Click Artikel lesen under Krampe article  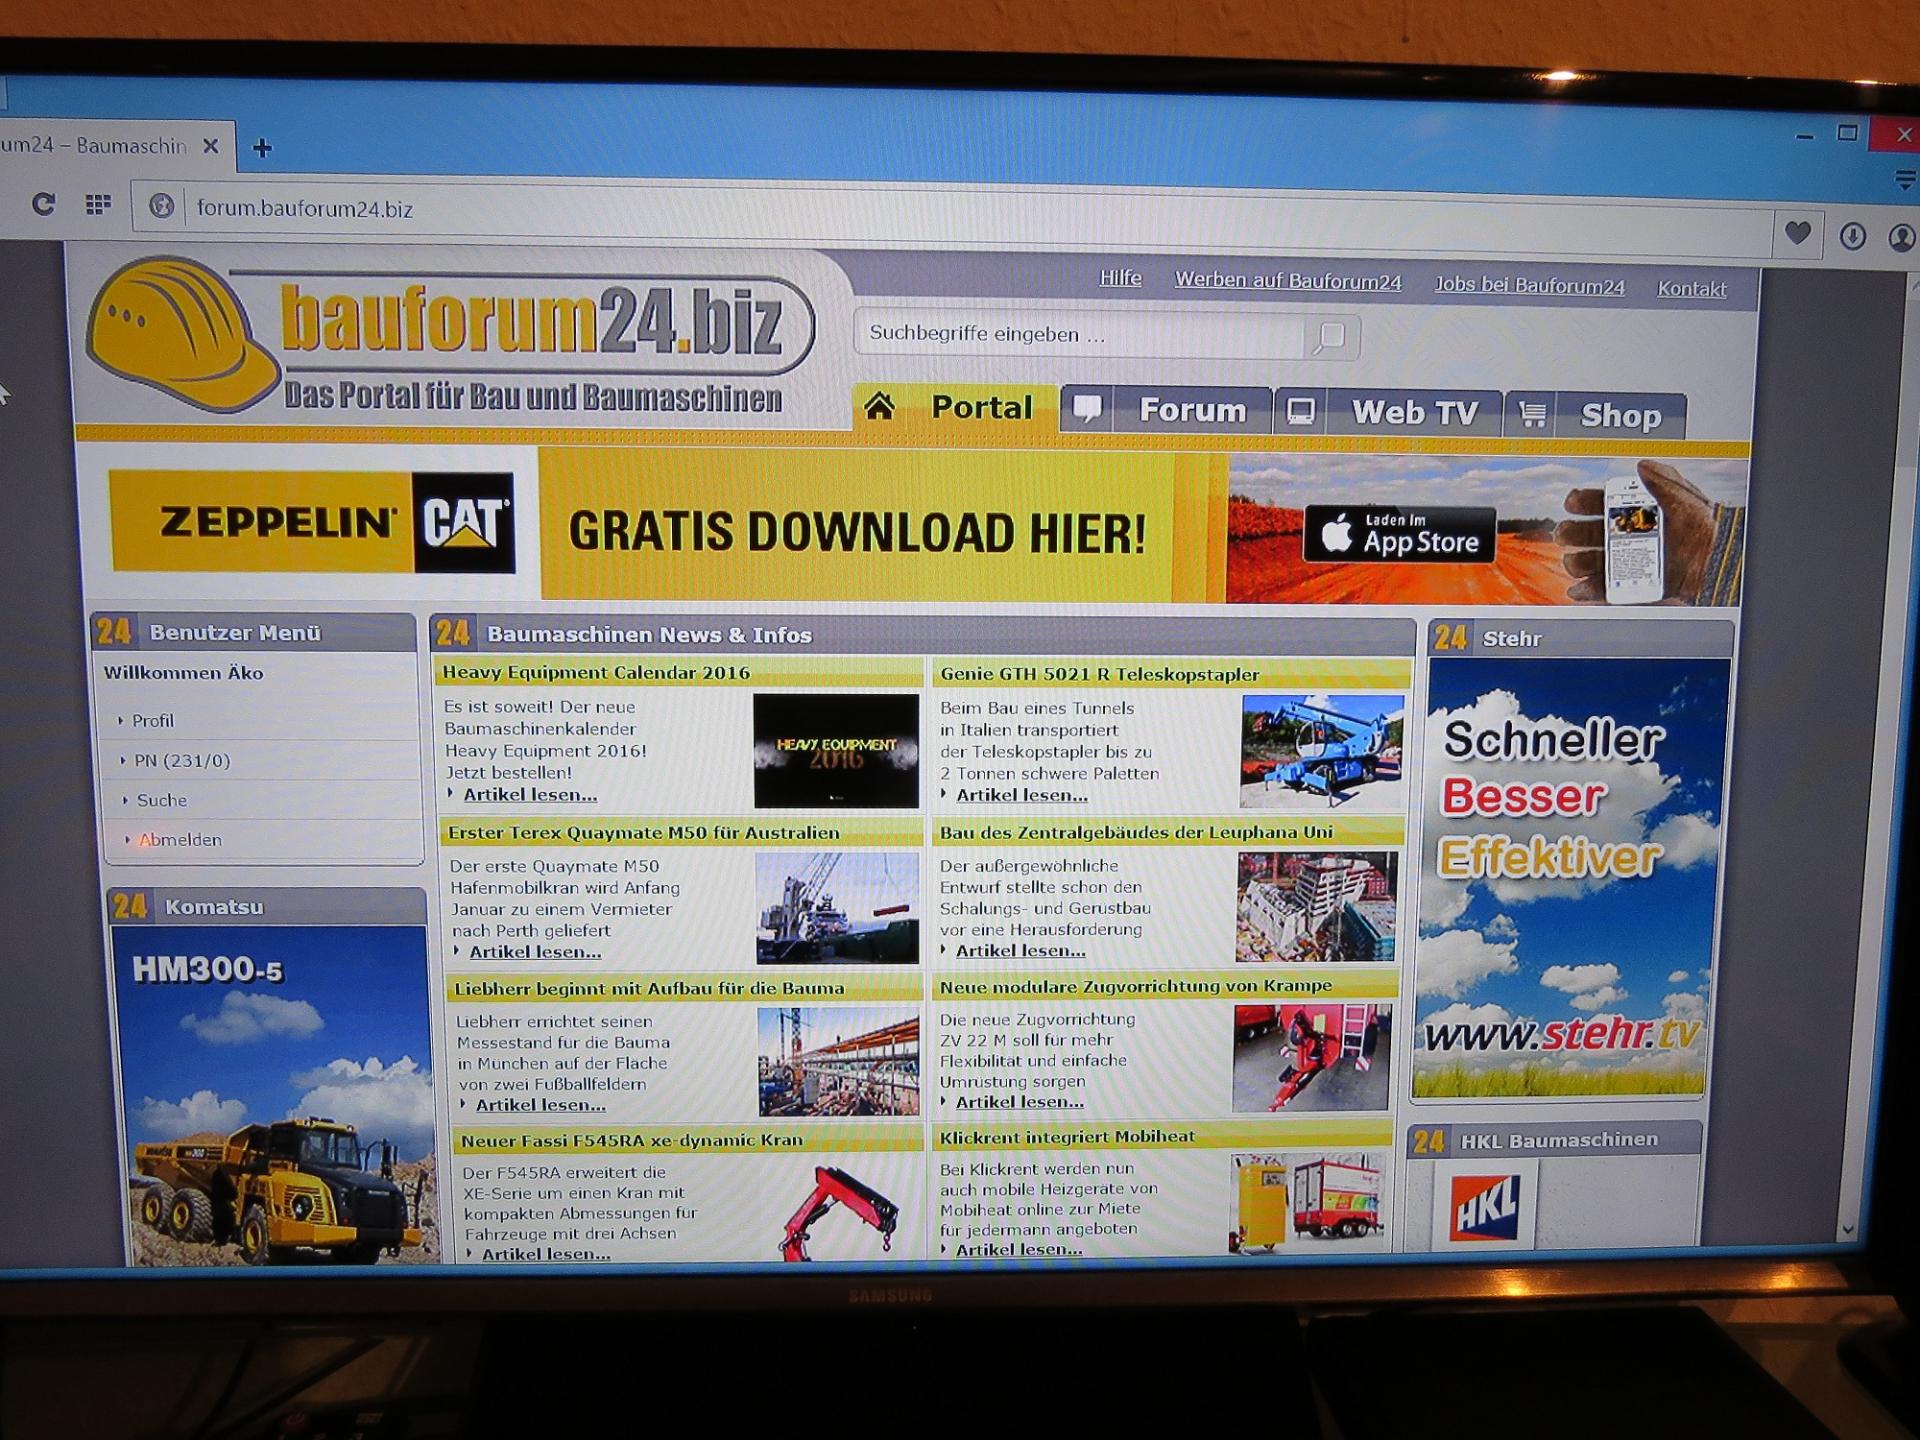pos(1019,1102)
